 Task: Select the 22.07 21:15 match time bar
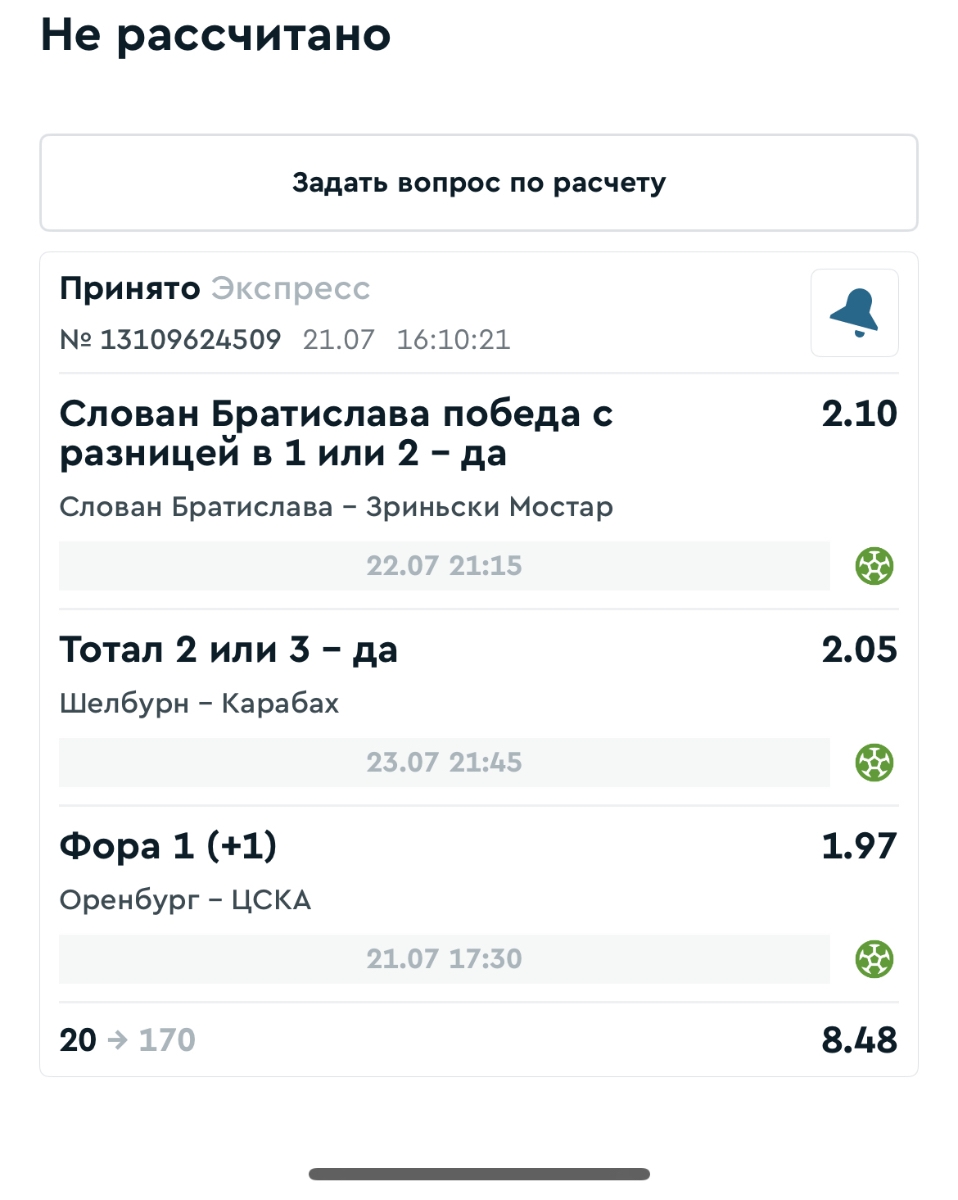[444, 566]
